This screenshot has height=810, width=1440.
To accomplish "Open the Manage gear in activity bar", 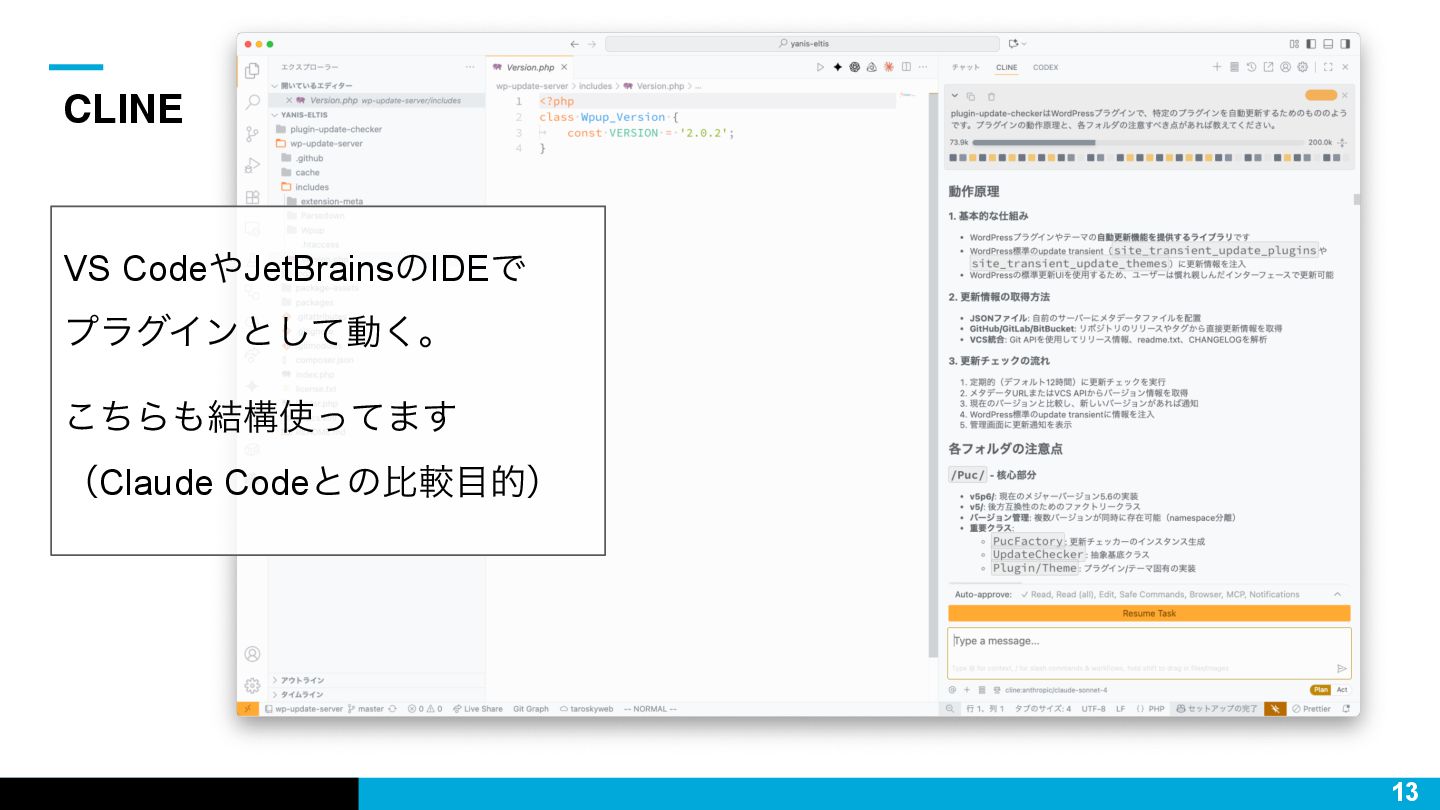I will [x=252, y=686].
